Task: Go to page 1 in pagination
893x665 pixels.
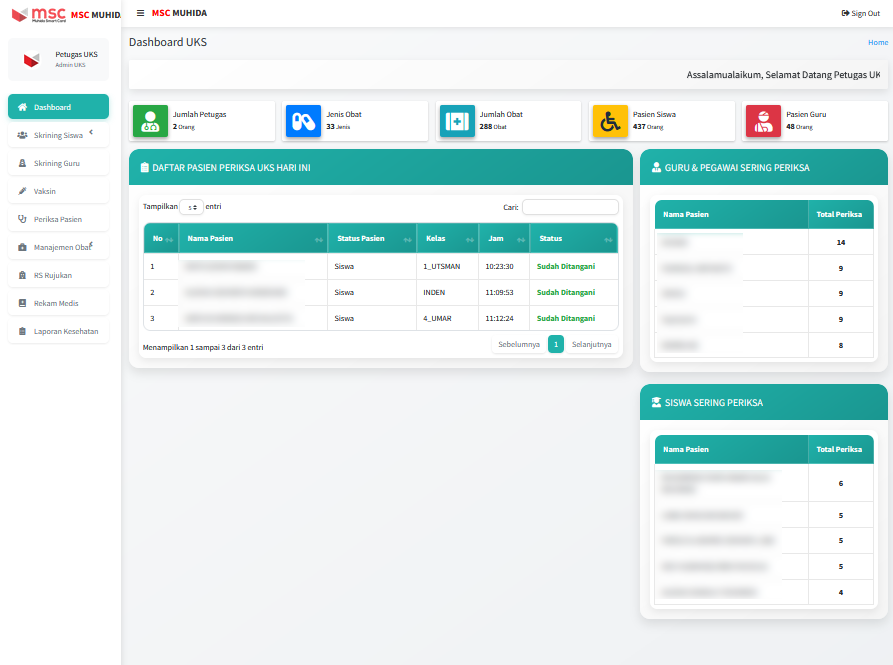Action: pyautogui.click(x=556, y=344)
